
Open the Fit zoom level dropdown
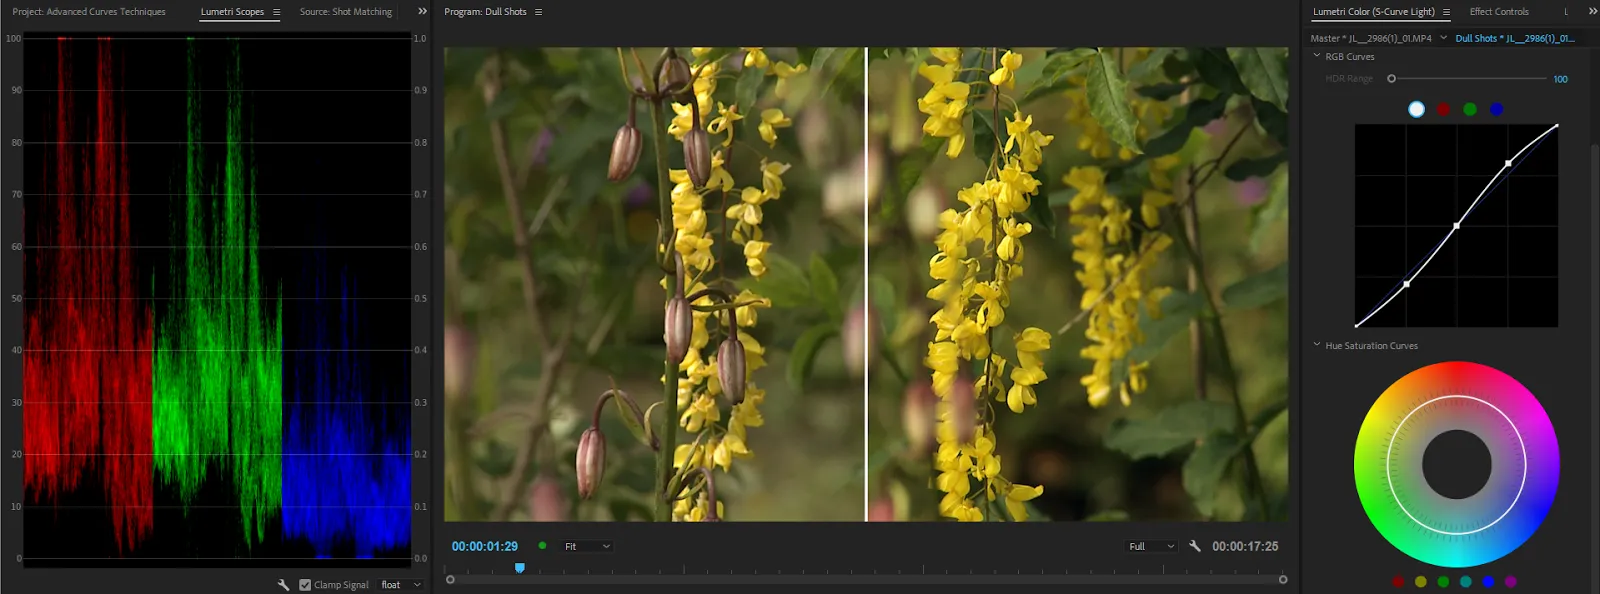tap(587, 546)
